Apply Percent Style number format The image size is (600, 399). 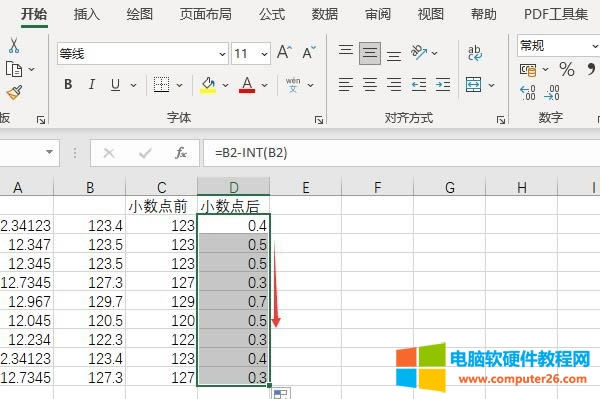click(x=567, y=69)
